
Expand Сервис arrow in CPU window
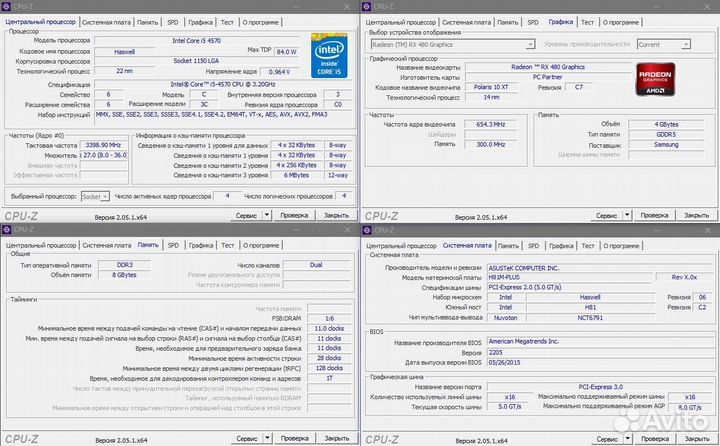click(x=267, y=215)
